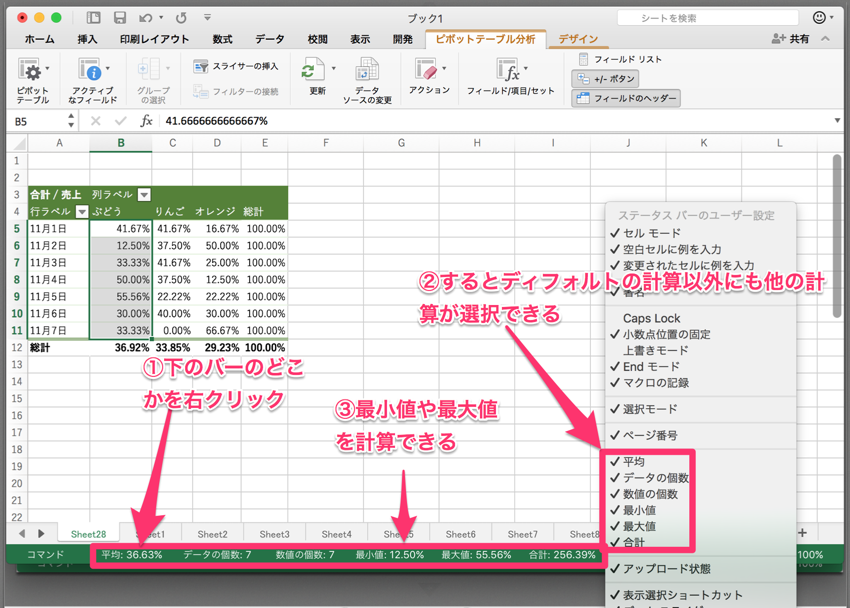Click the 100% zoom level indicator
The image size is (850, 608).
(x=810, y=555)
